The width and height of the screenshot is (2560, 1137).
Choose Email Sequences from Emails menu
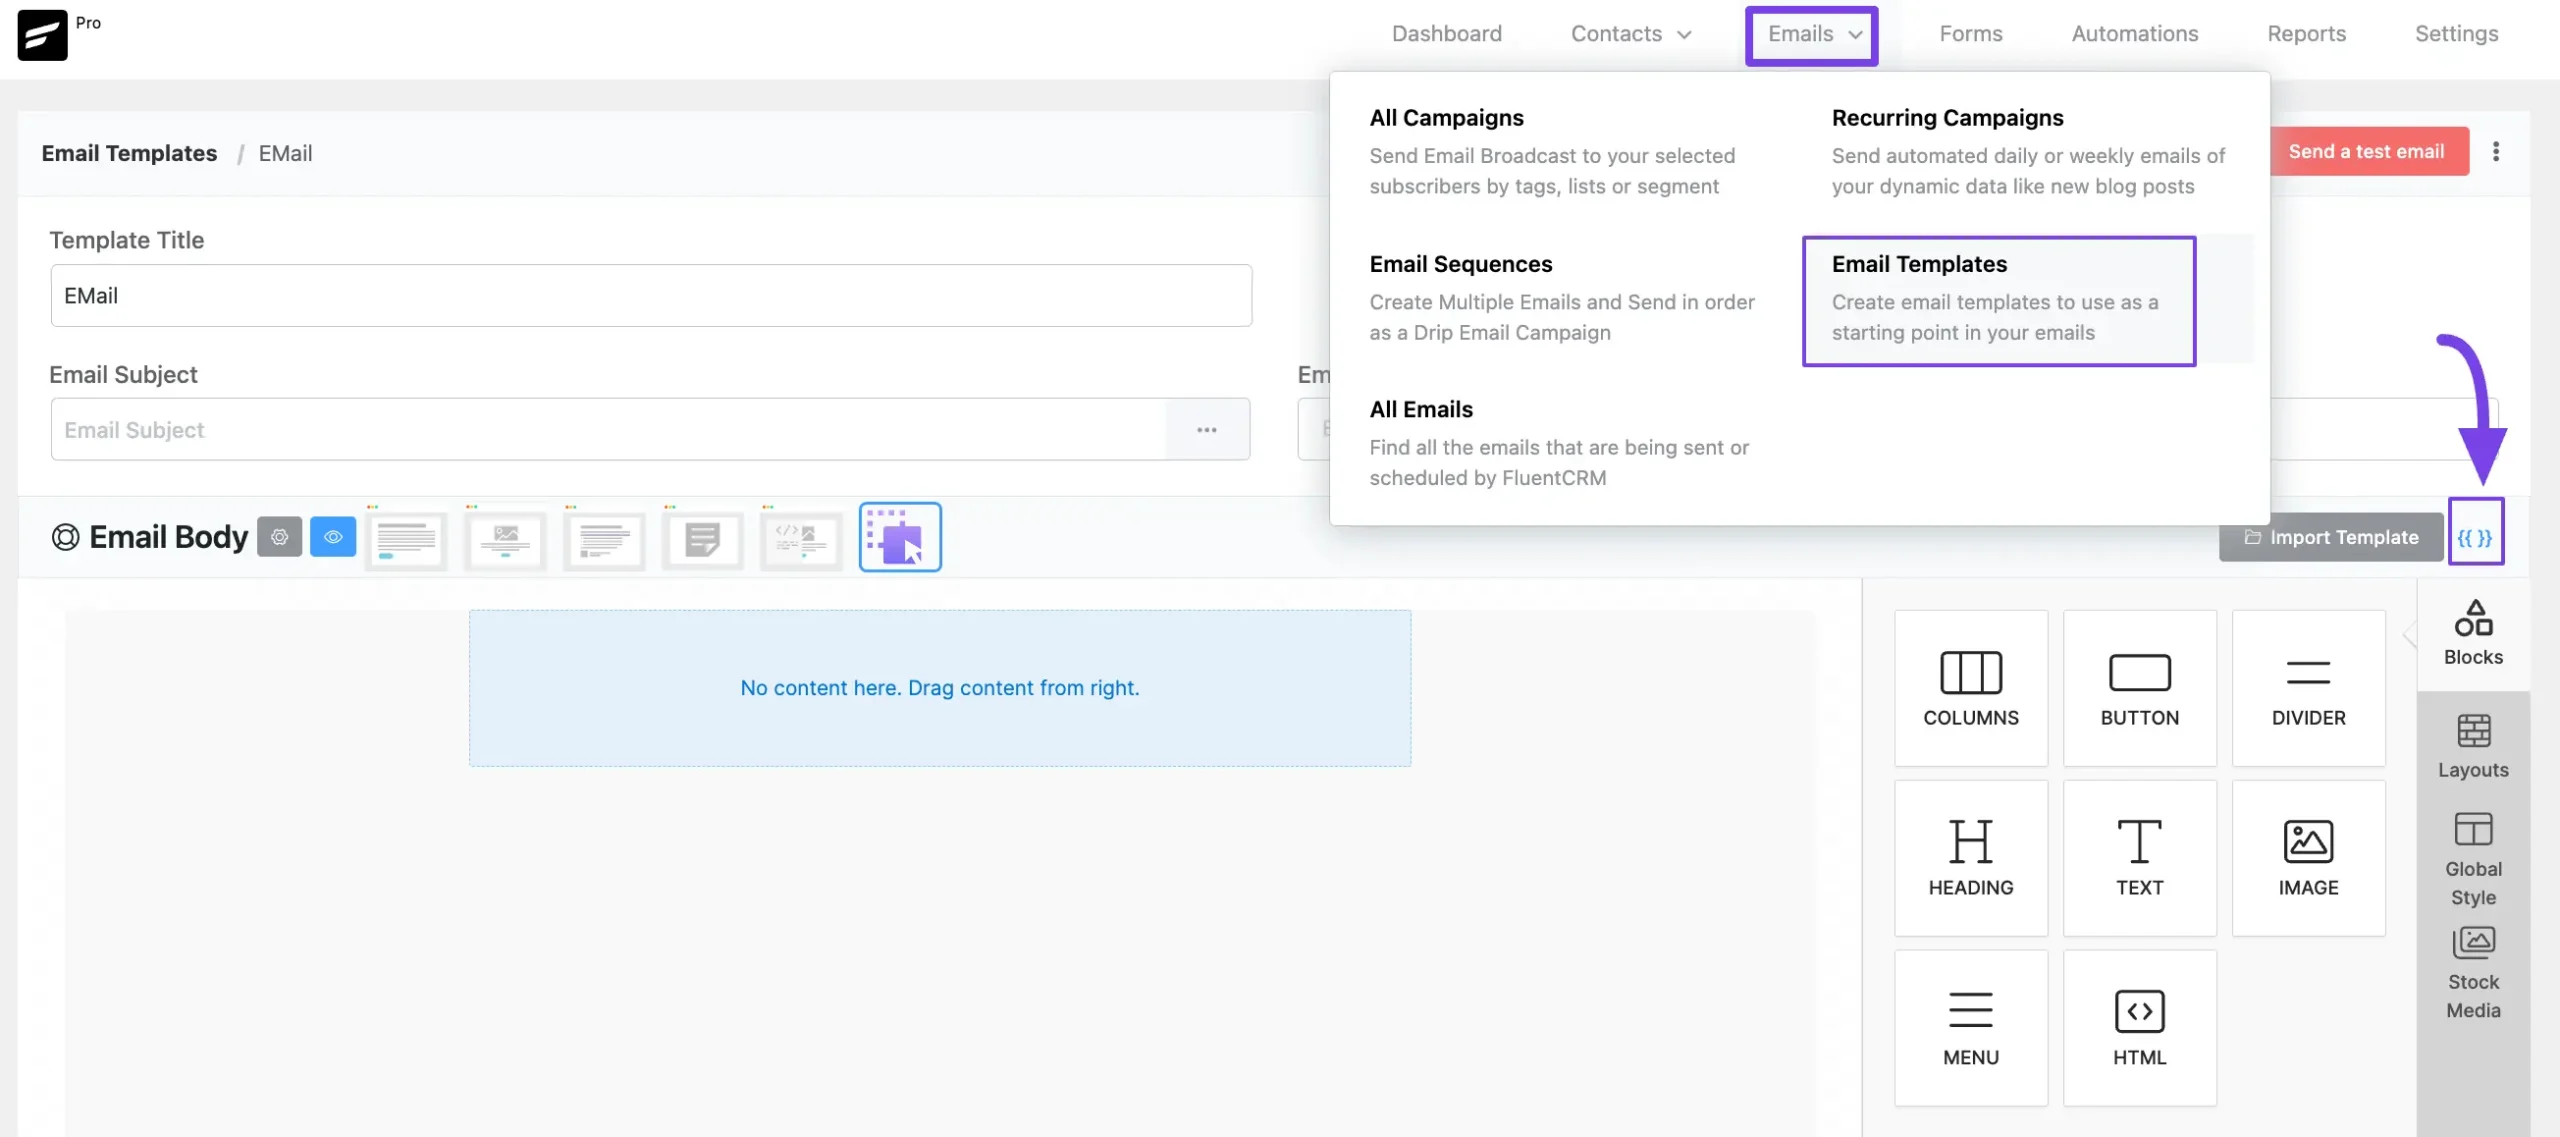click(1562, 298)
